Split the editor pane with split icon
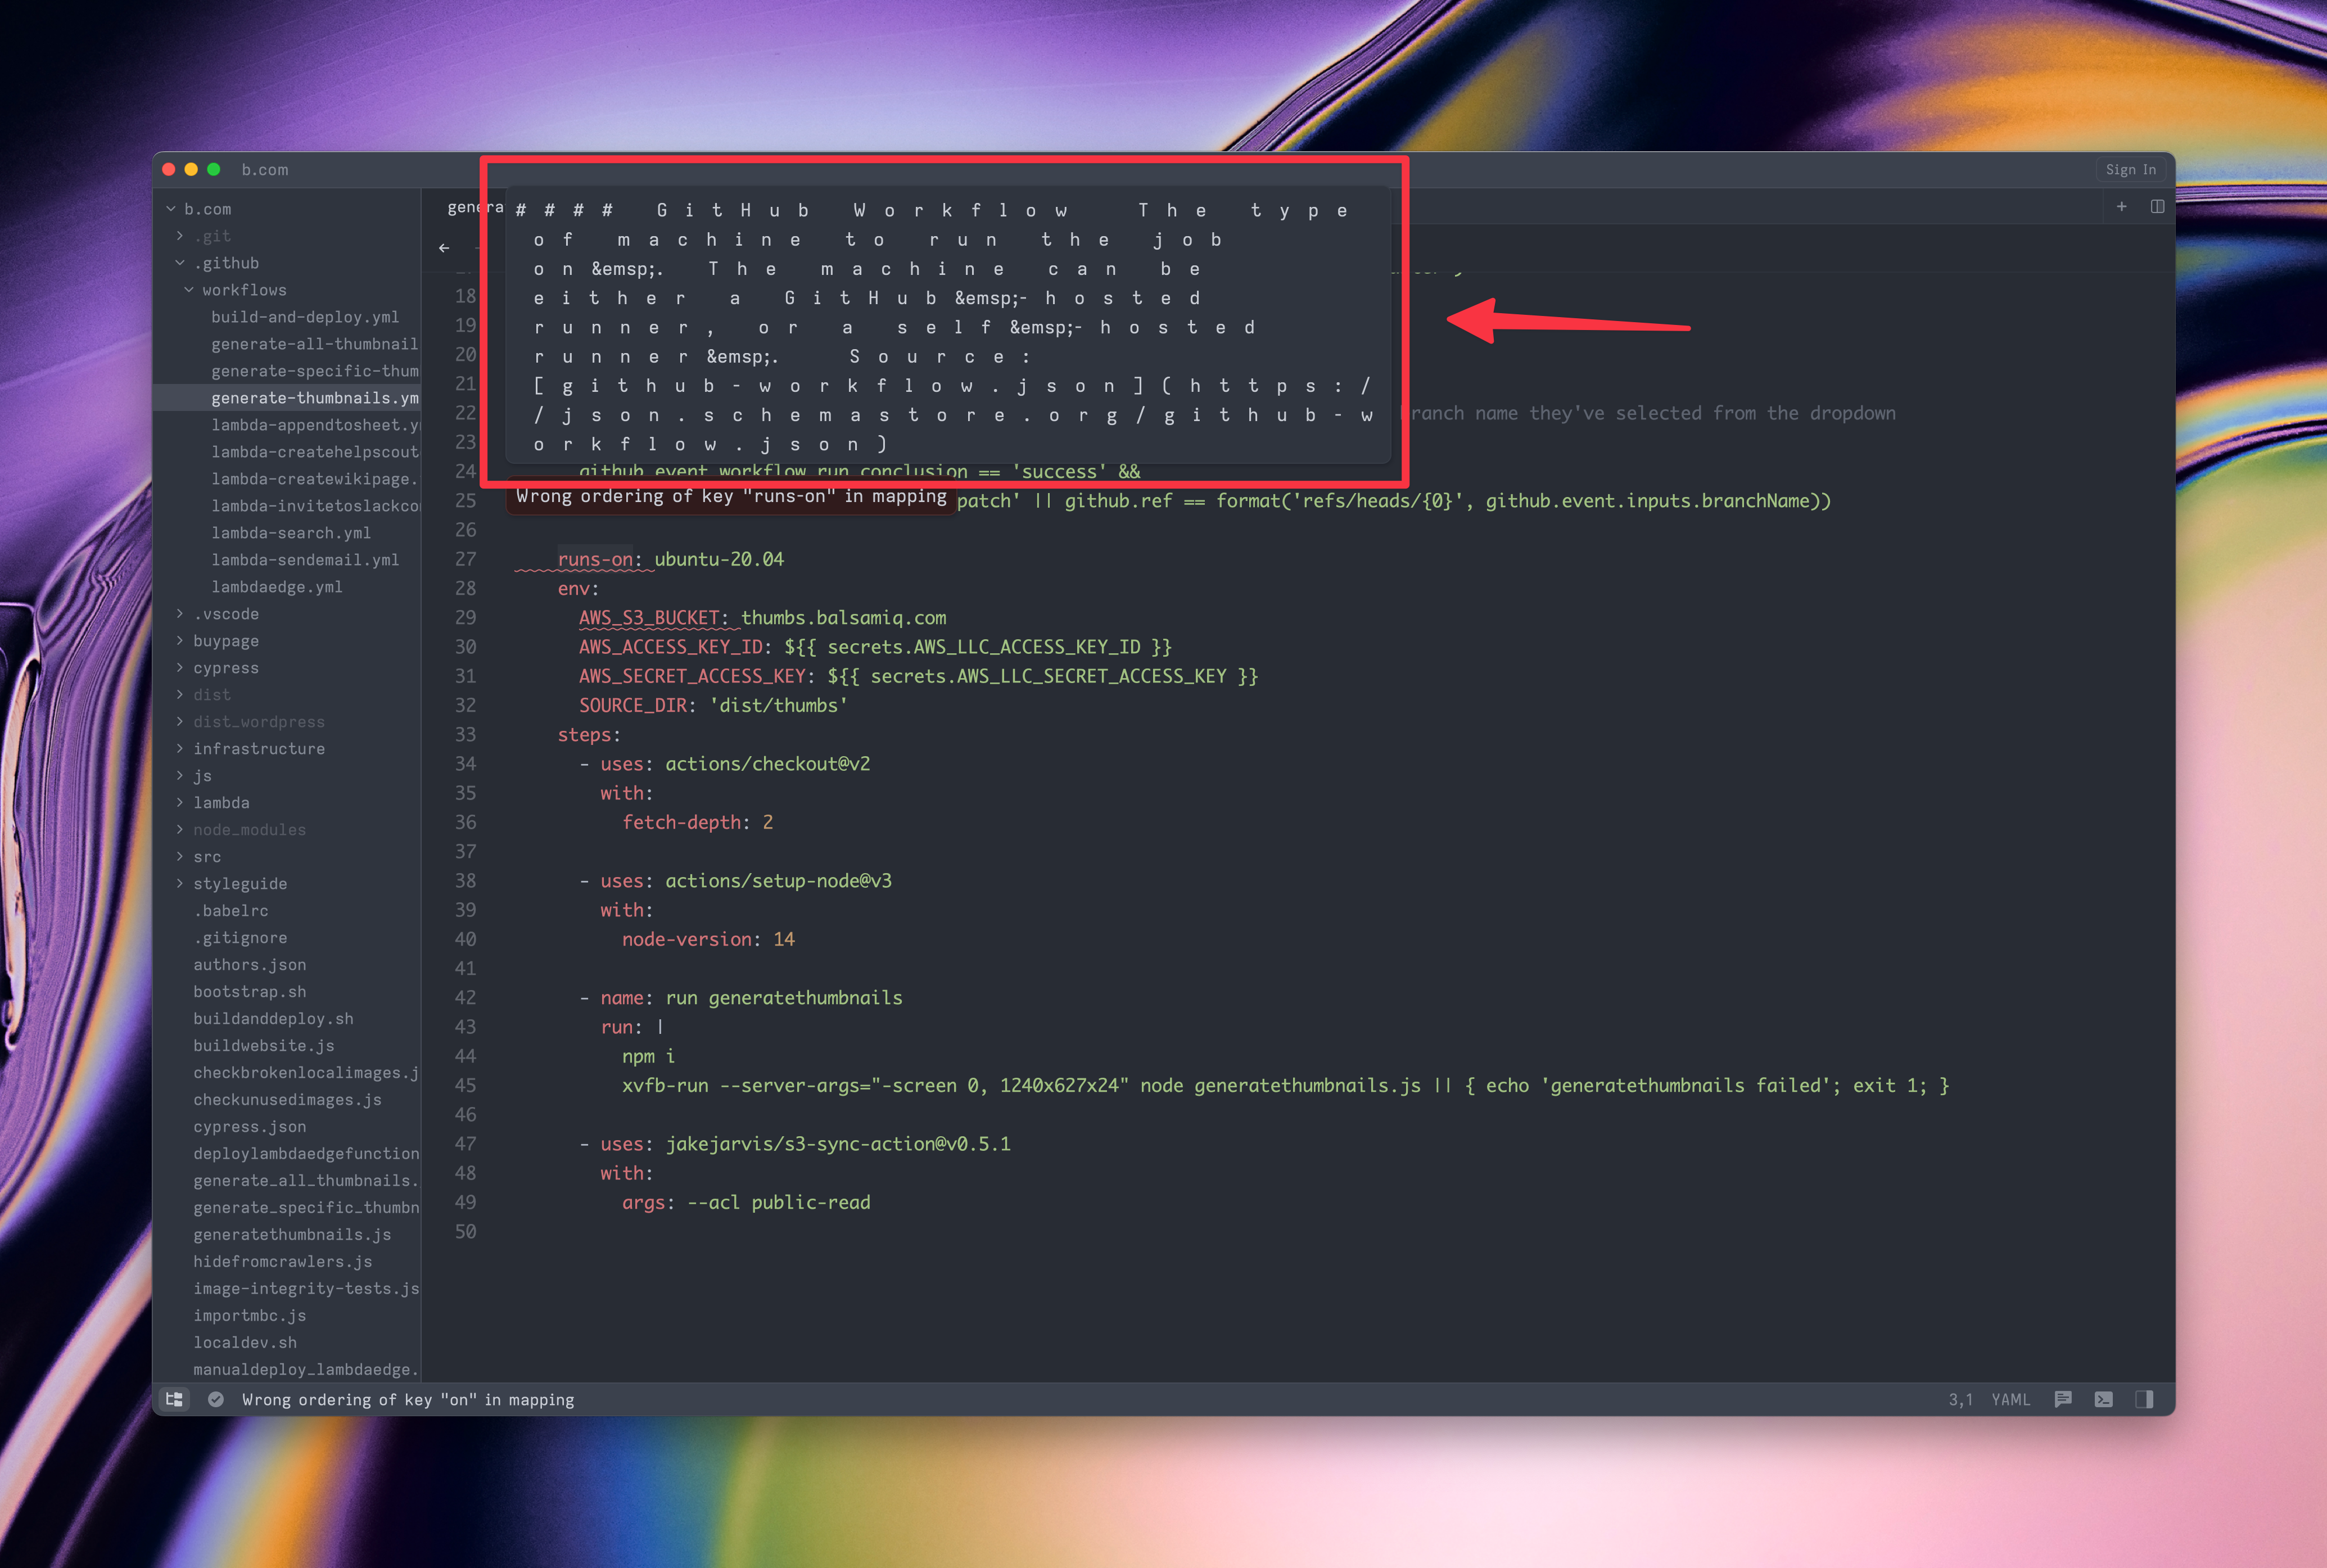Image resolution: width=2327 pixels, height=1568 pixels. (2157, 206)
